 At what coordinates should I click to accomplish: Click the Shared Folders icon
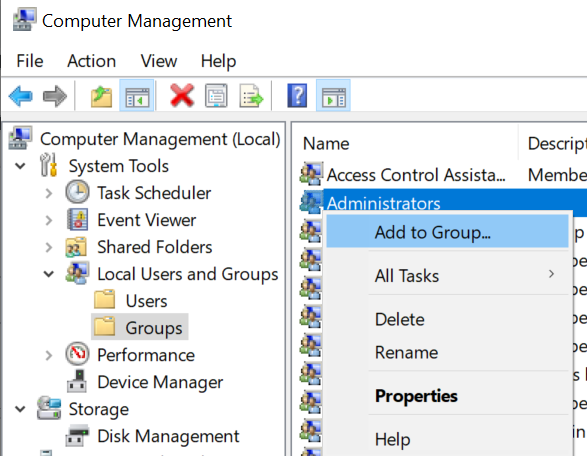(x=76, y=247)
